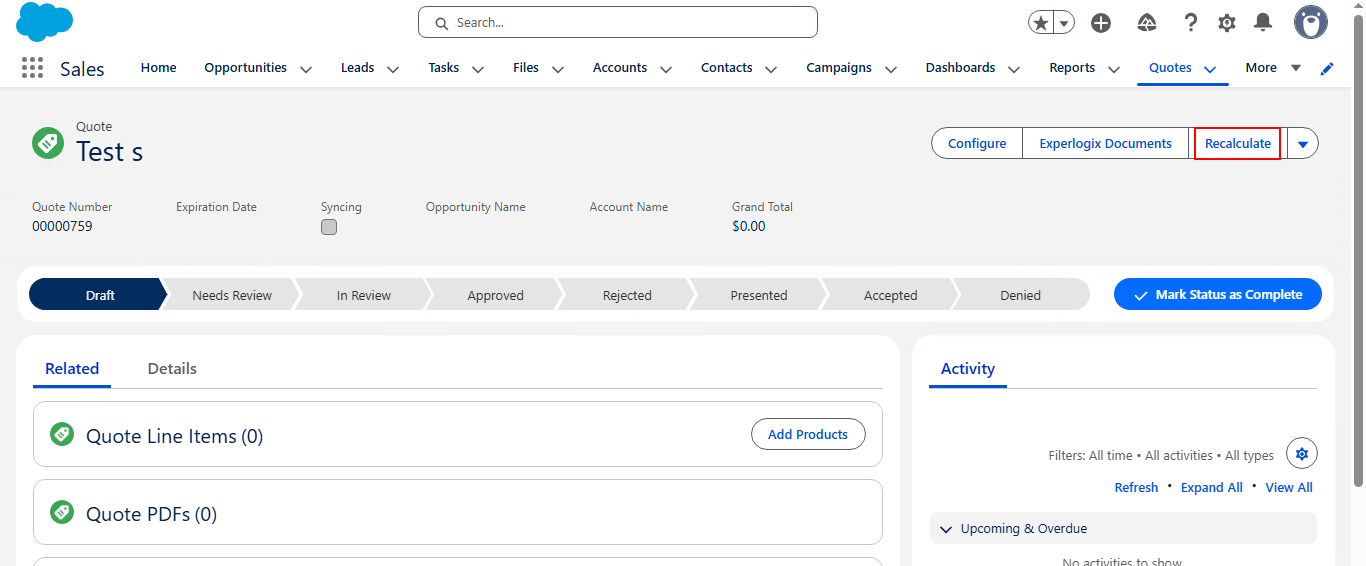The height and width of the screenshot is (566, 1366).
Task: Click the Refresh activity link
Action: point(1136,488)
